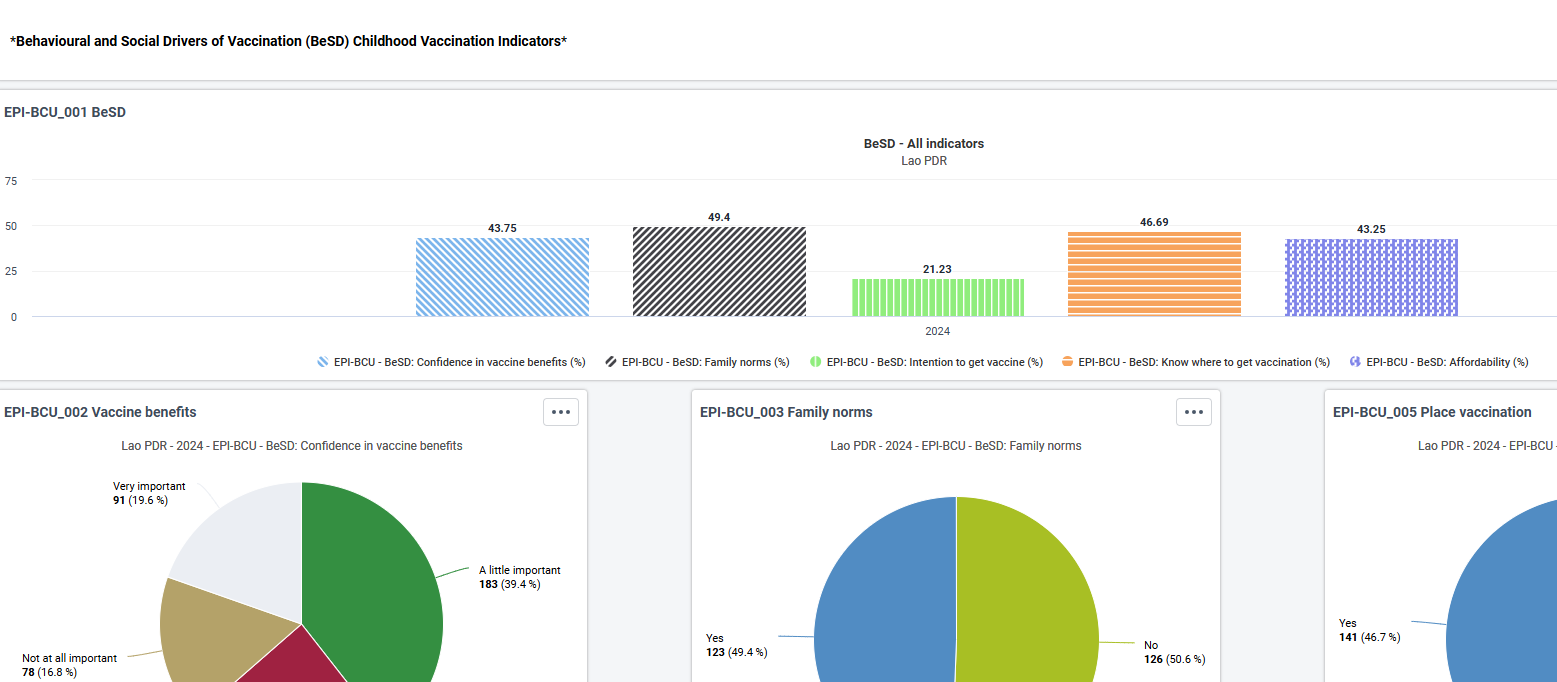Toggle the Intention to get vaccine legend label
1557x682 pixels.
pyautogui.click(x=935, y=362)
